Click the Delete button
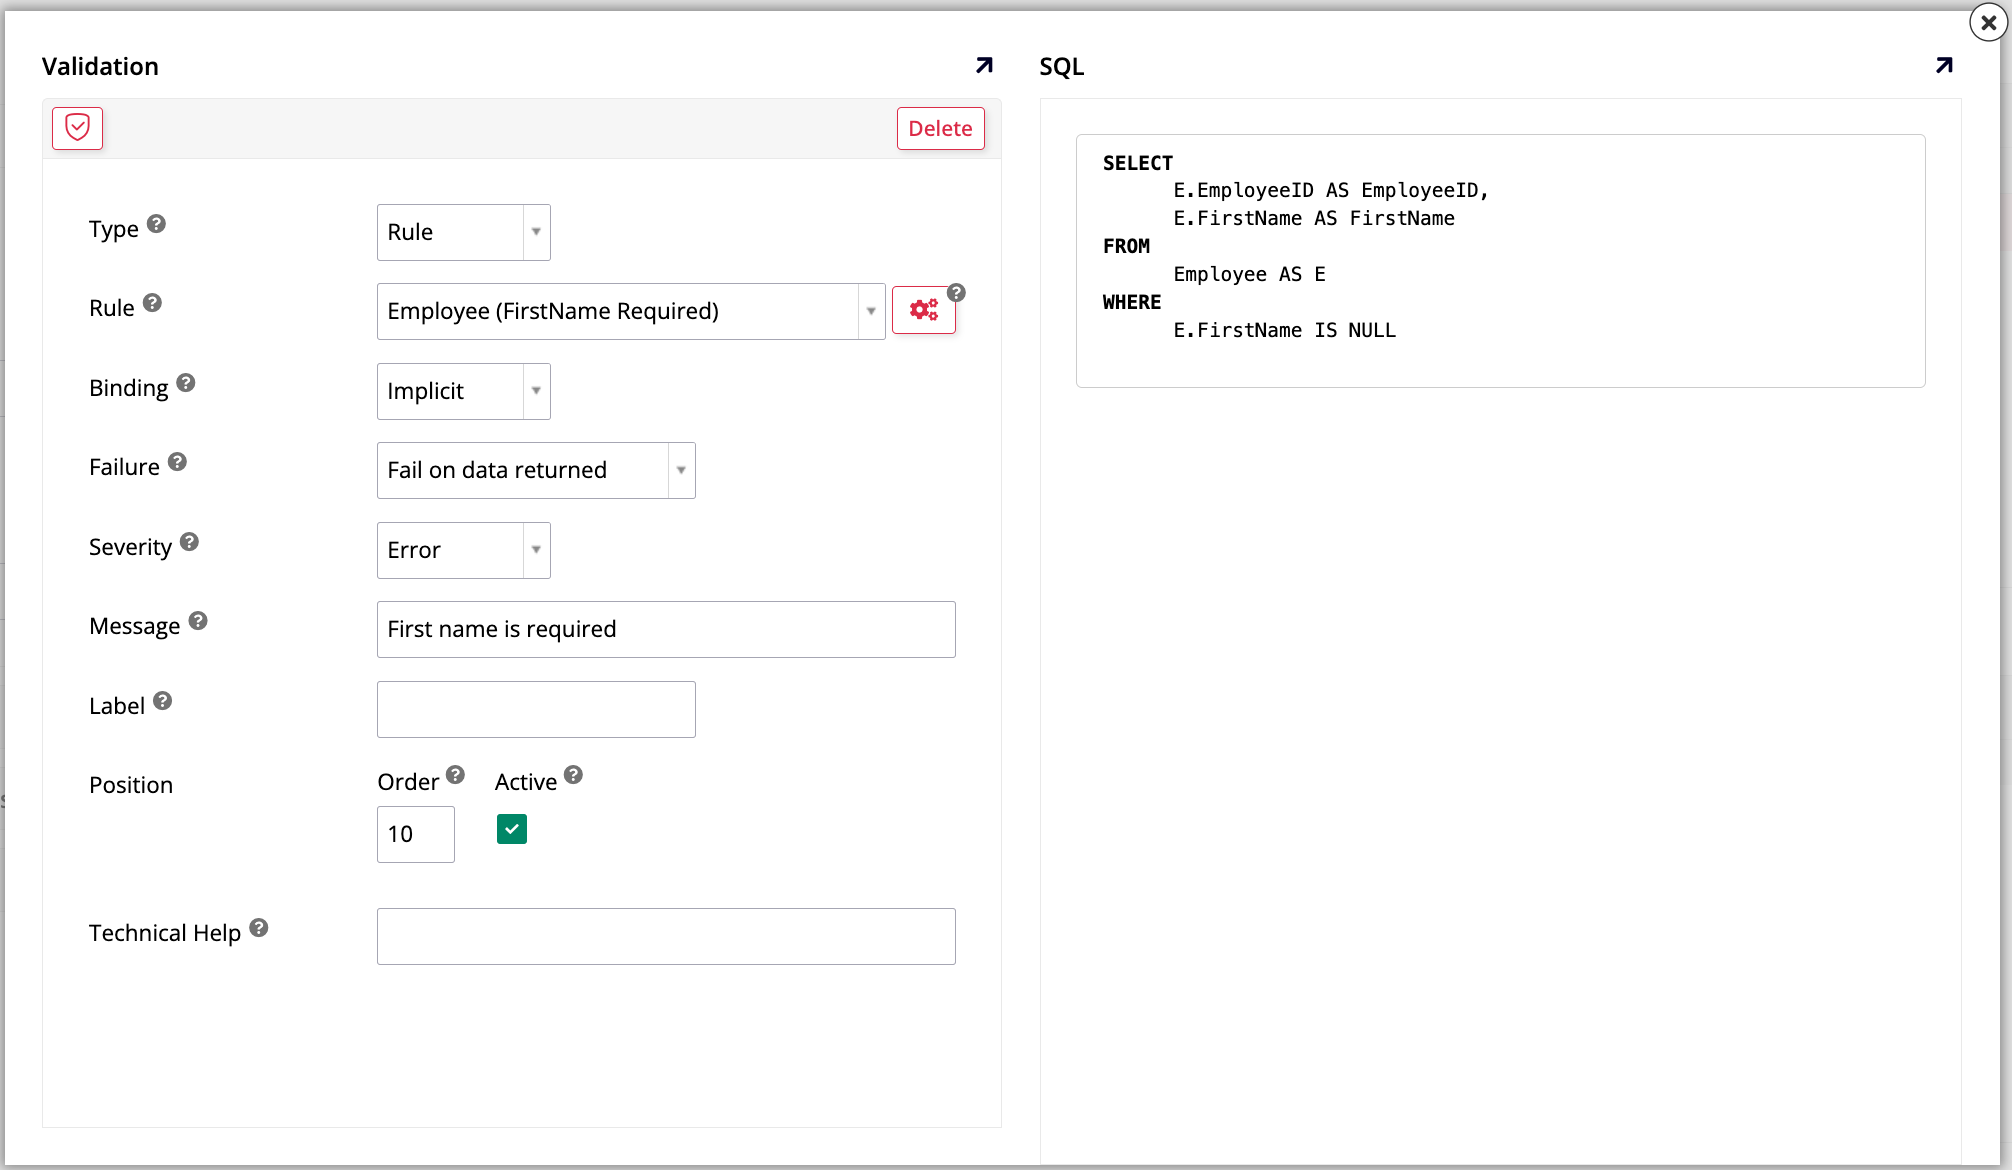 [940, 128]
